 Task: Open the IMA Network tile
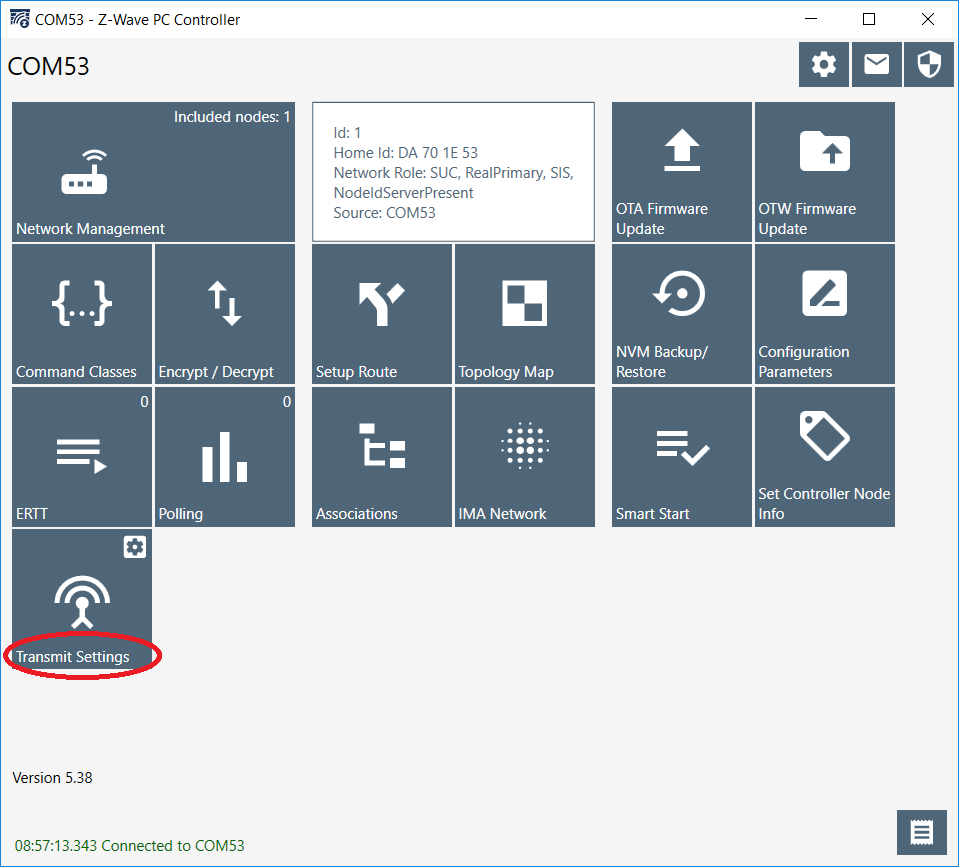point(525,457)
